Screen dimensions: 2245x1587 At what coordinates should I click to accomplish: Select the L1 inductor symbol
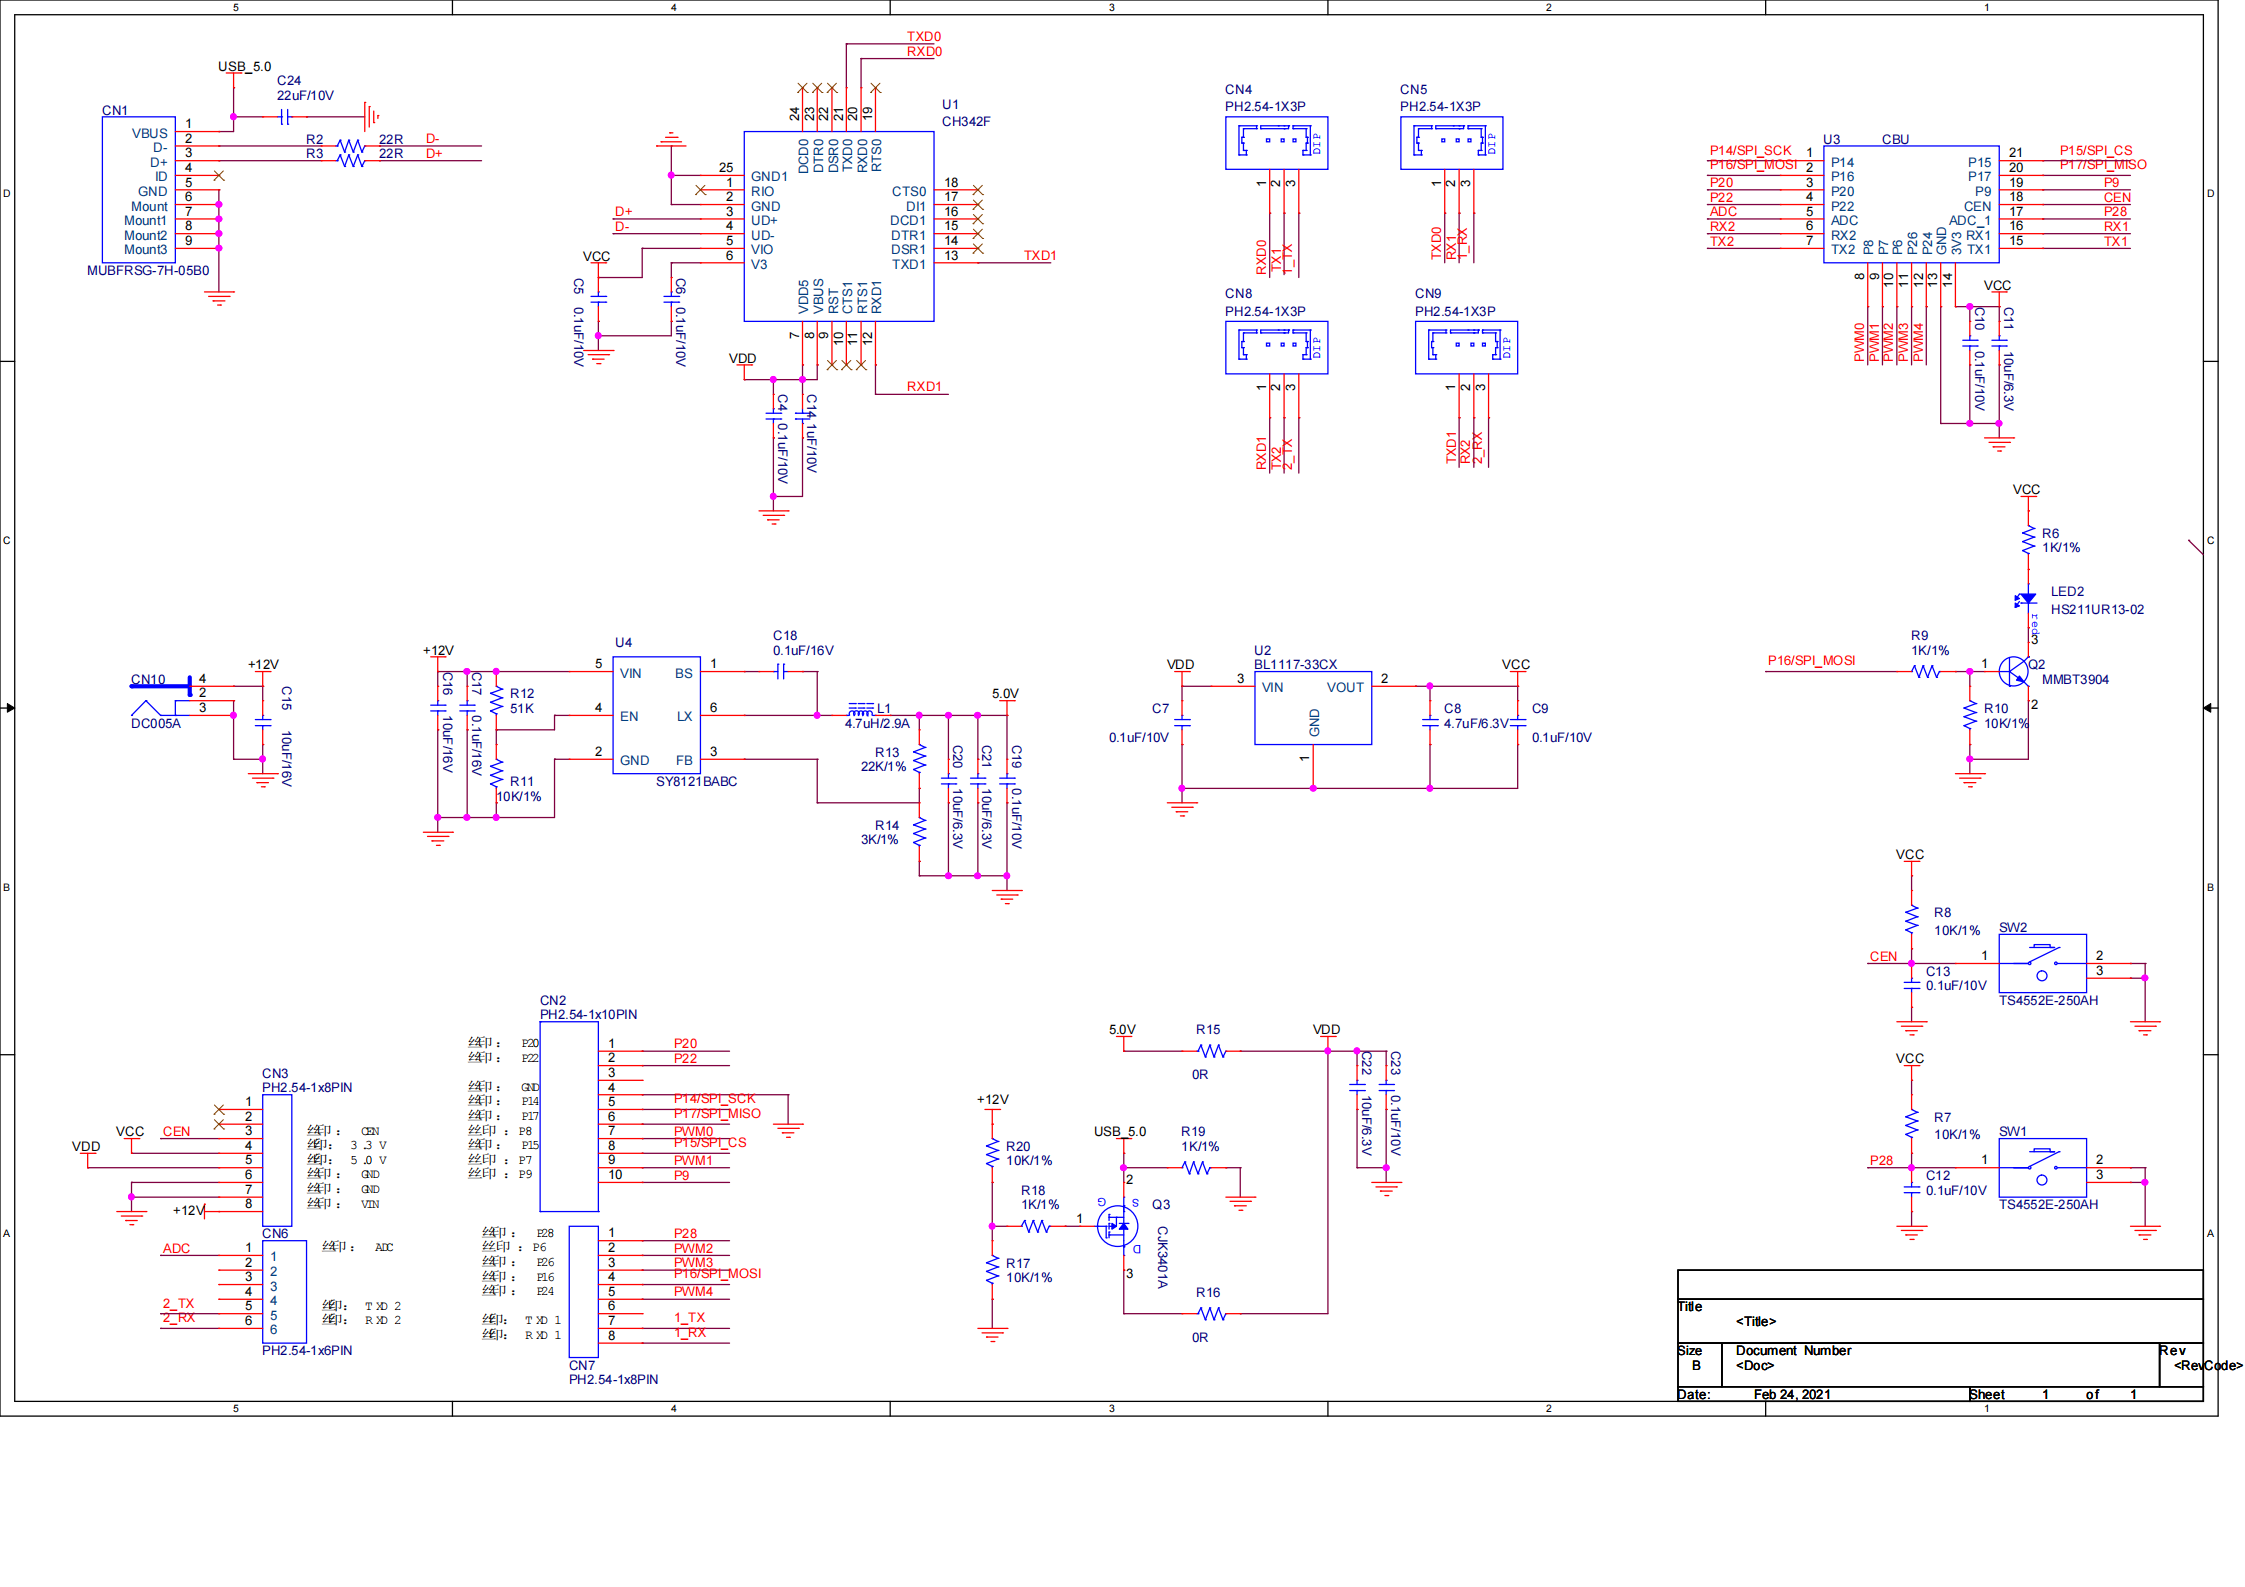pos(861,711)
